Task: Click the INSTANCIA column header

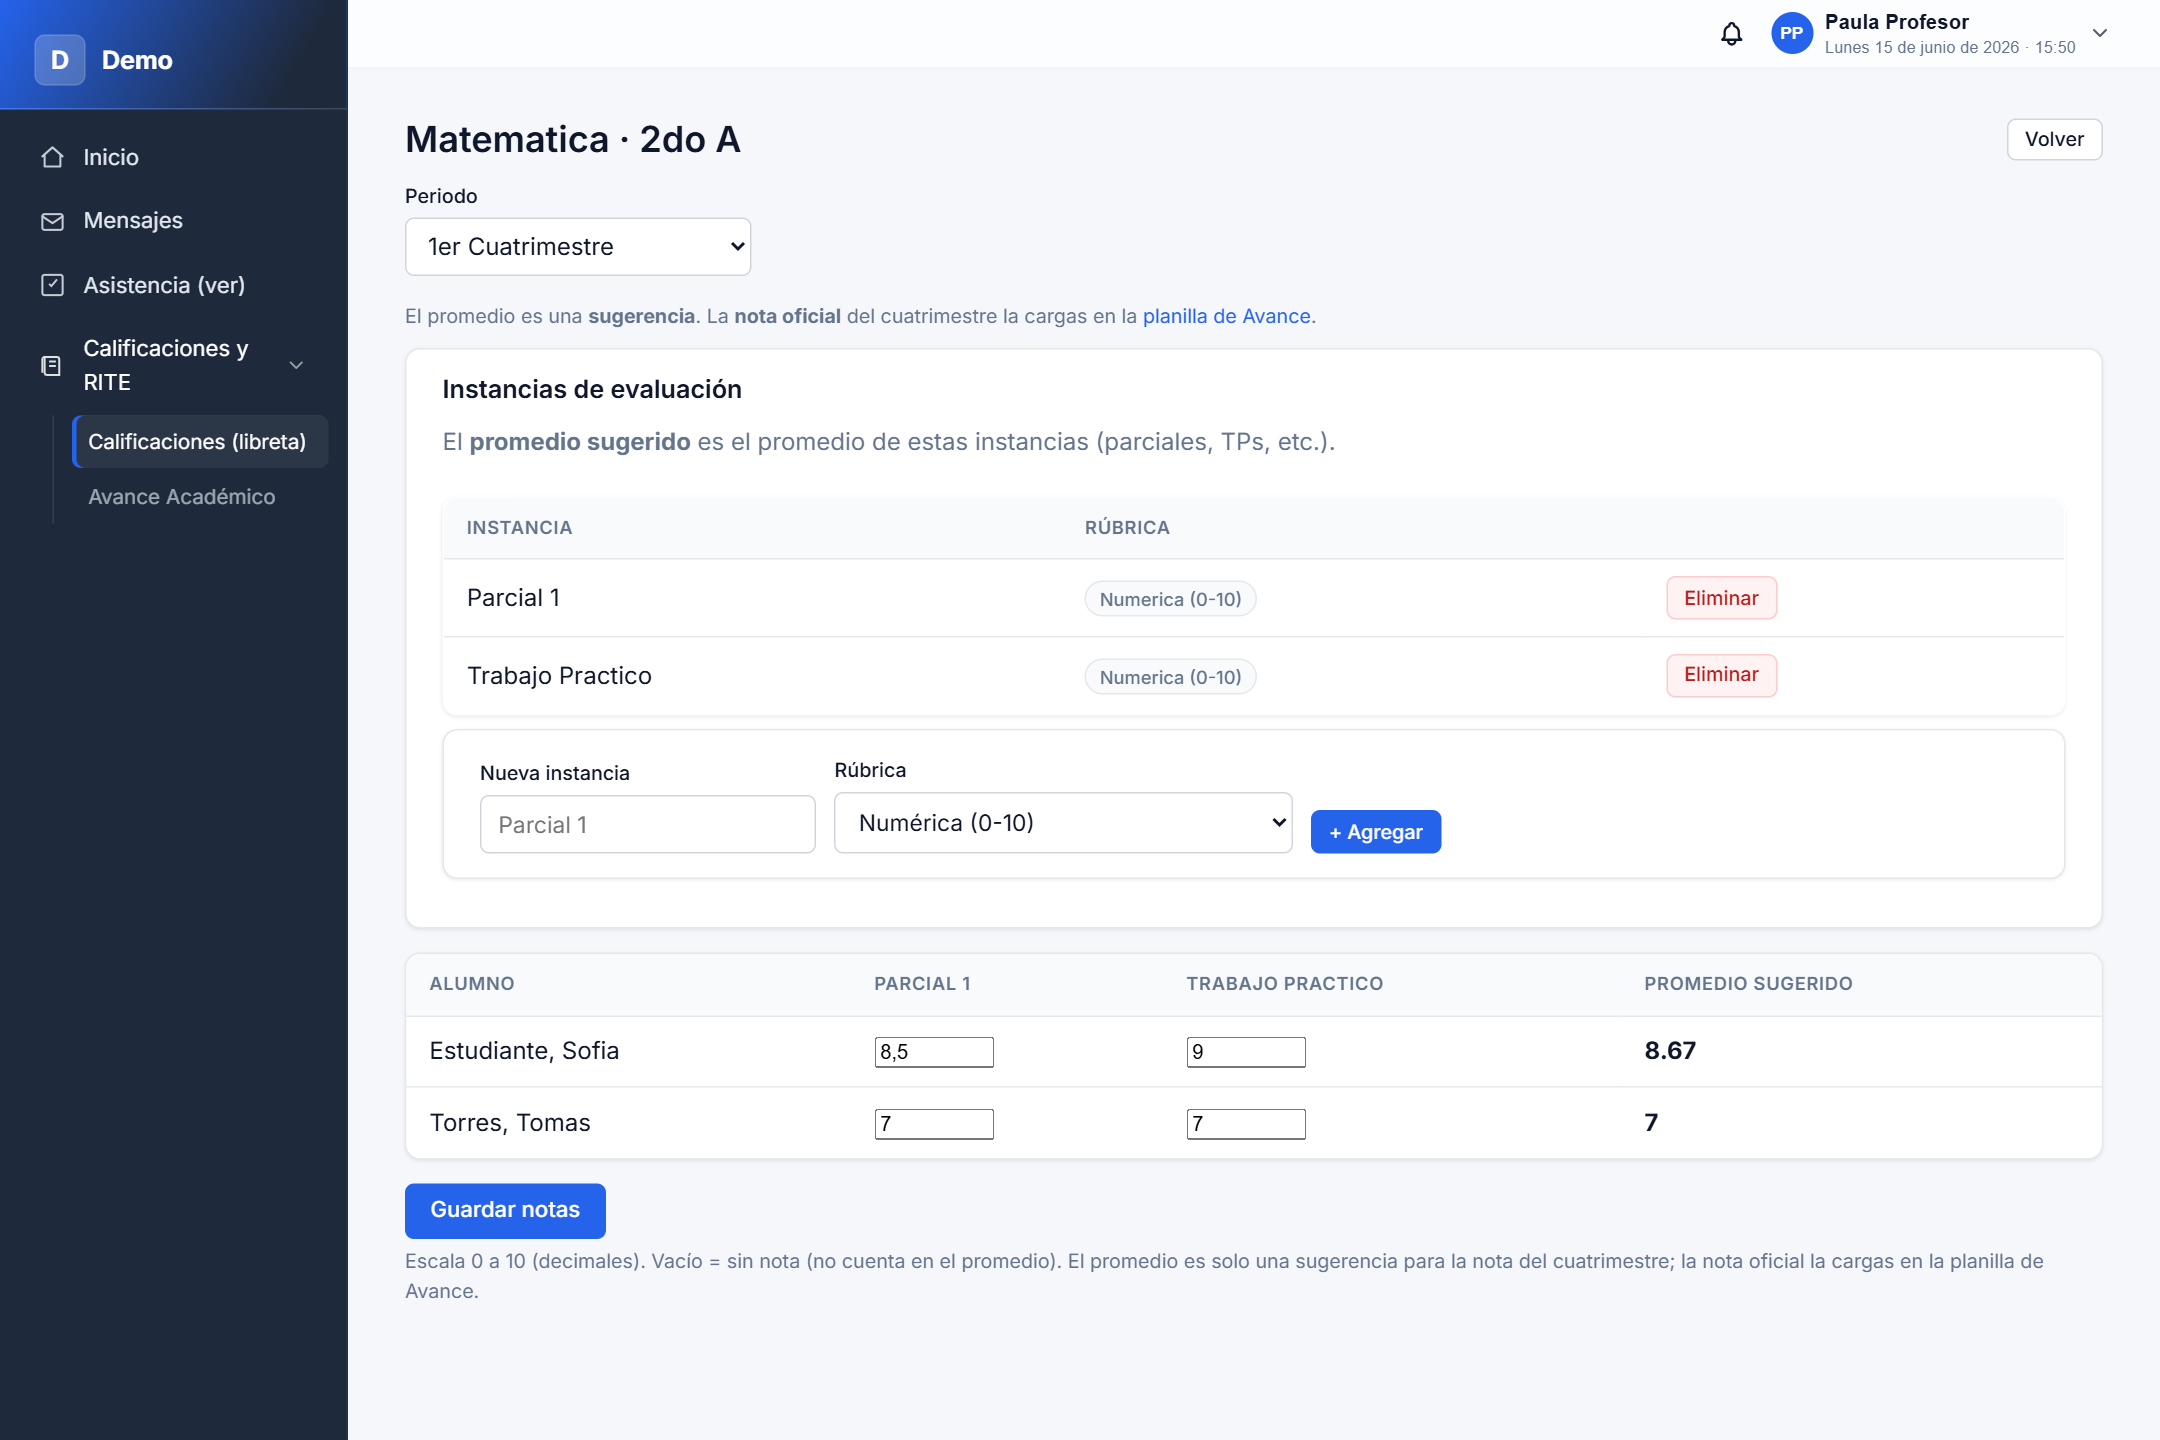Action: point(519,528)
